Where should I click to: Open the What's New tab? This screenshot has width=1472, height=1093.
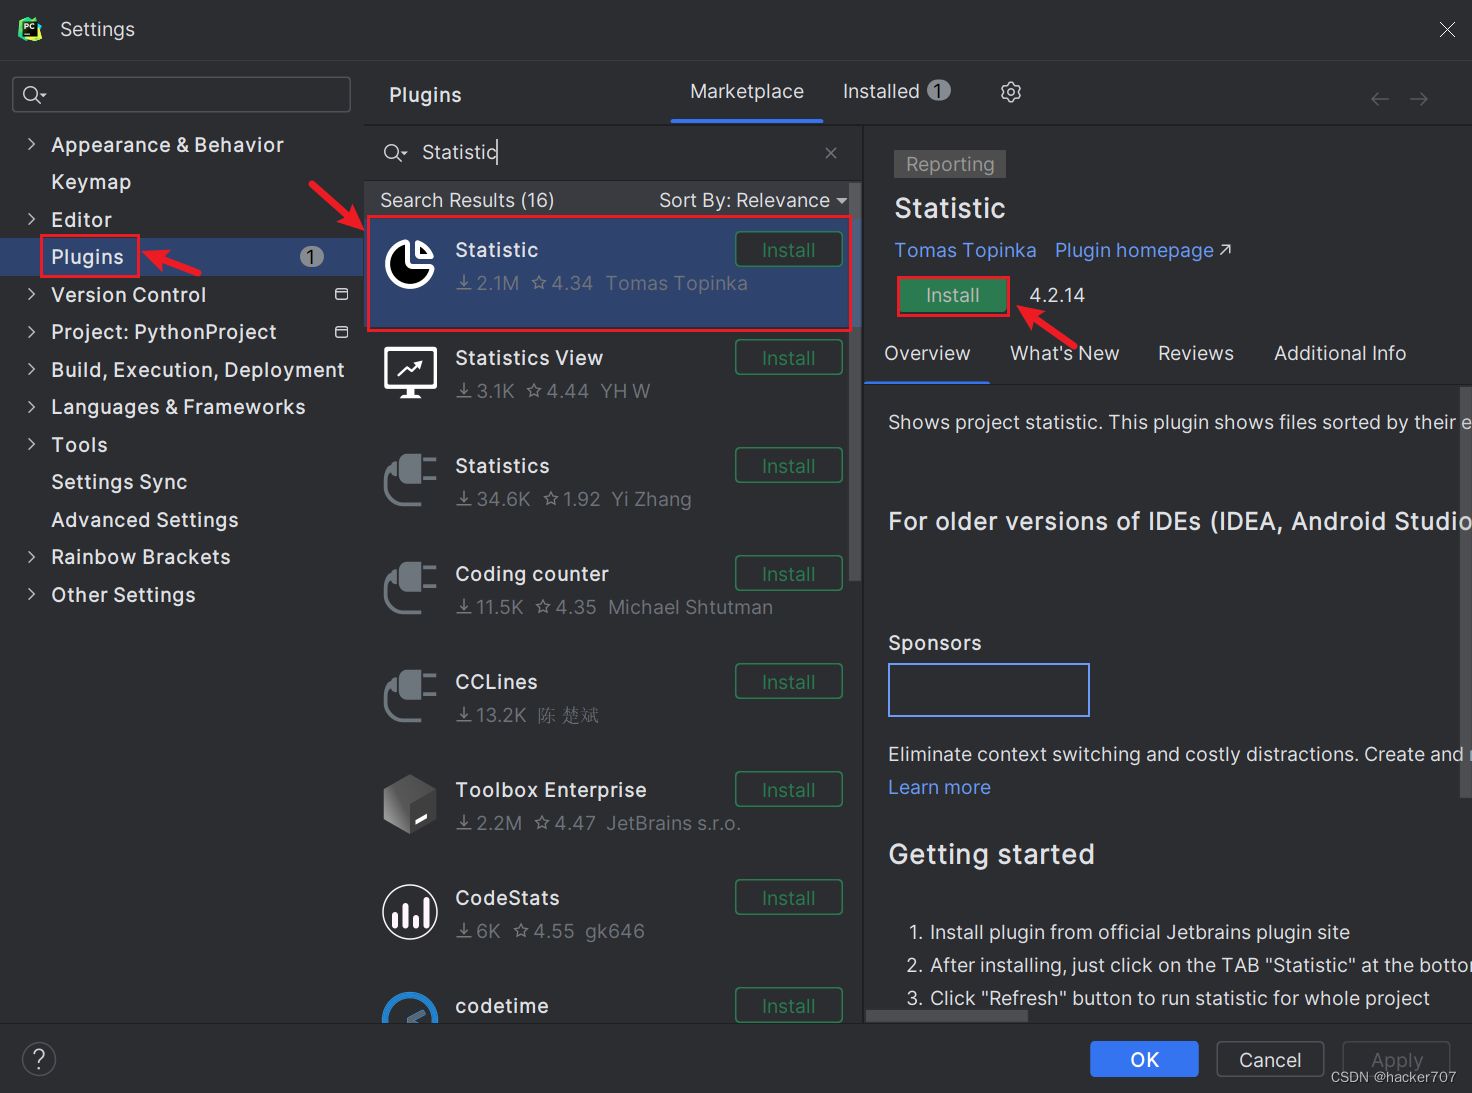click(x=1064, y=353)
